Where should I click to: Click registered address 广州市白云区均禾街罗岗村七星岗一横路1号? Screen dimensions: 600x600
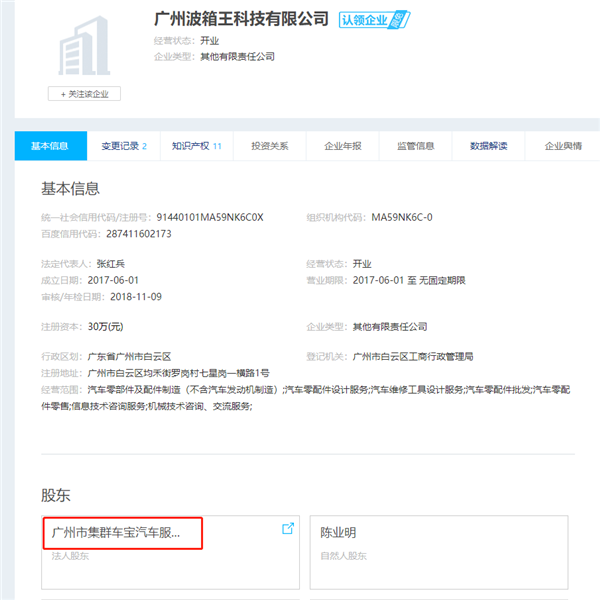coord(178,373)
